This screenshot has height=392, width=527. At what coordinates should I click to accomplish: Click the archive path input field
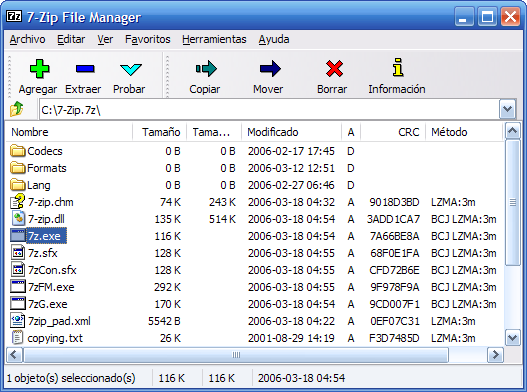coord(269,110)
